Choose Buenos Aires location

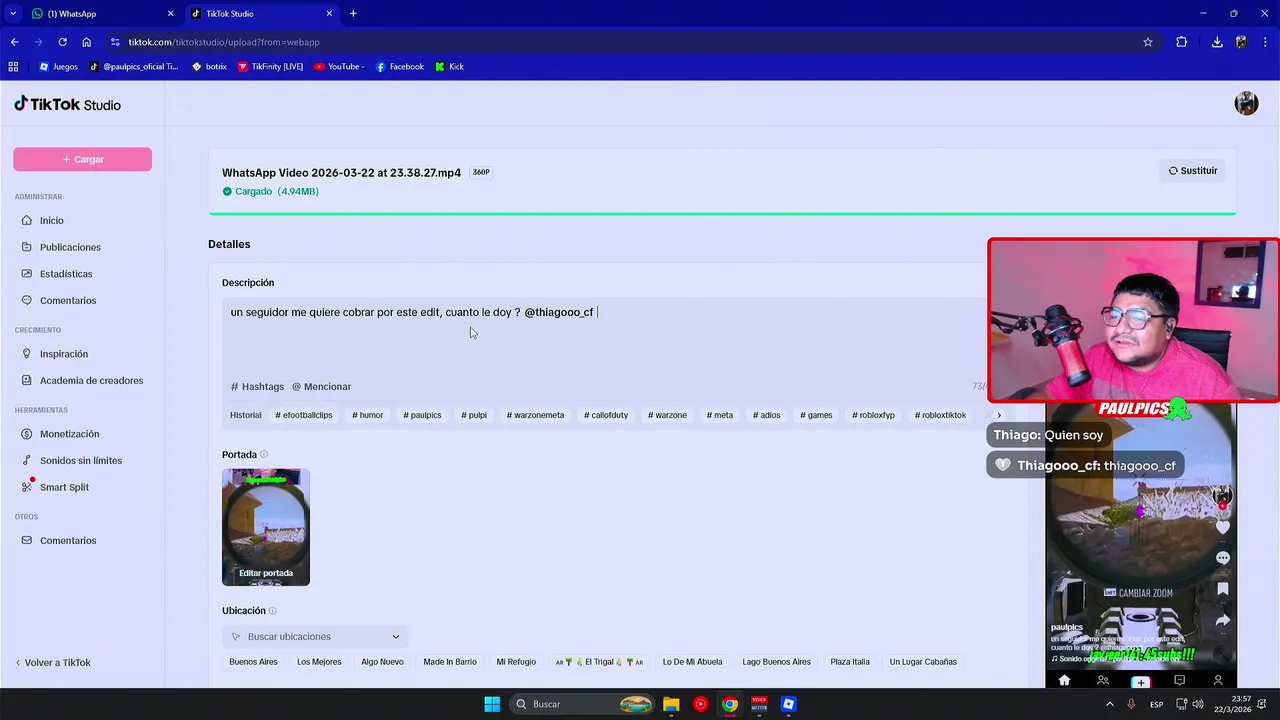click(x=253, y=662)
